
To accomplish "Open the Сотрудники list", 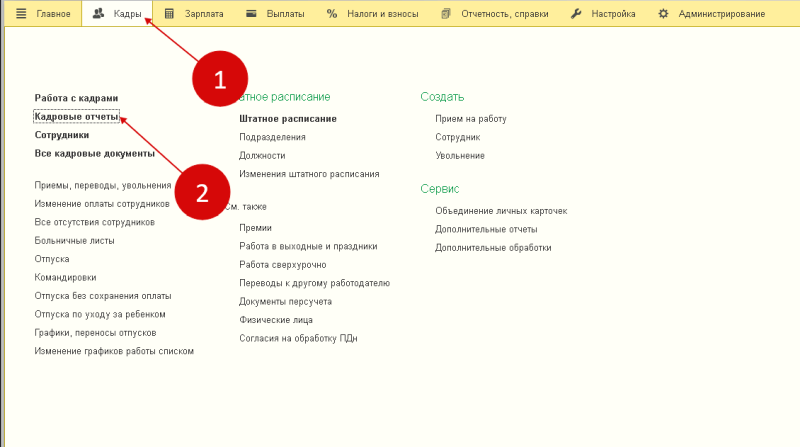I will (x=62, y=135).
